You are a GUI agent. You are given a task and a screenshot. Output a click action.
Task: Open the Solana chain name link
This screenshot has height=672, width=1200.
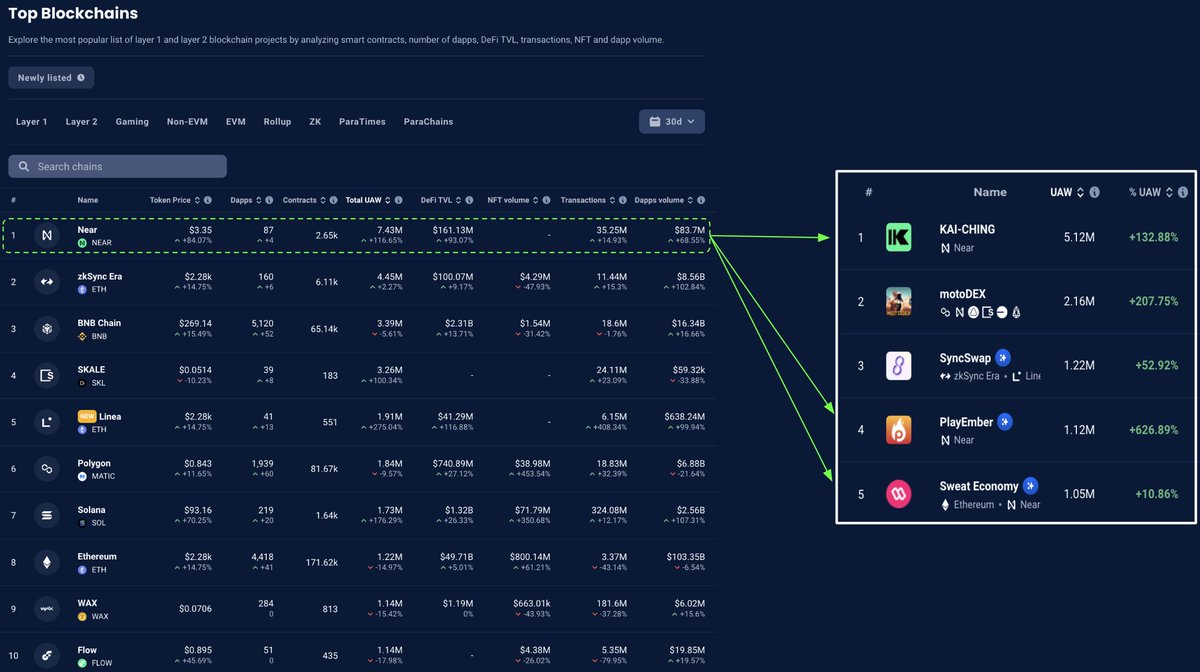92,510
